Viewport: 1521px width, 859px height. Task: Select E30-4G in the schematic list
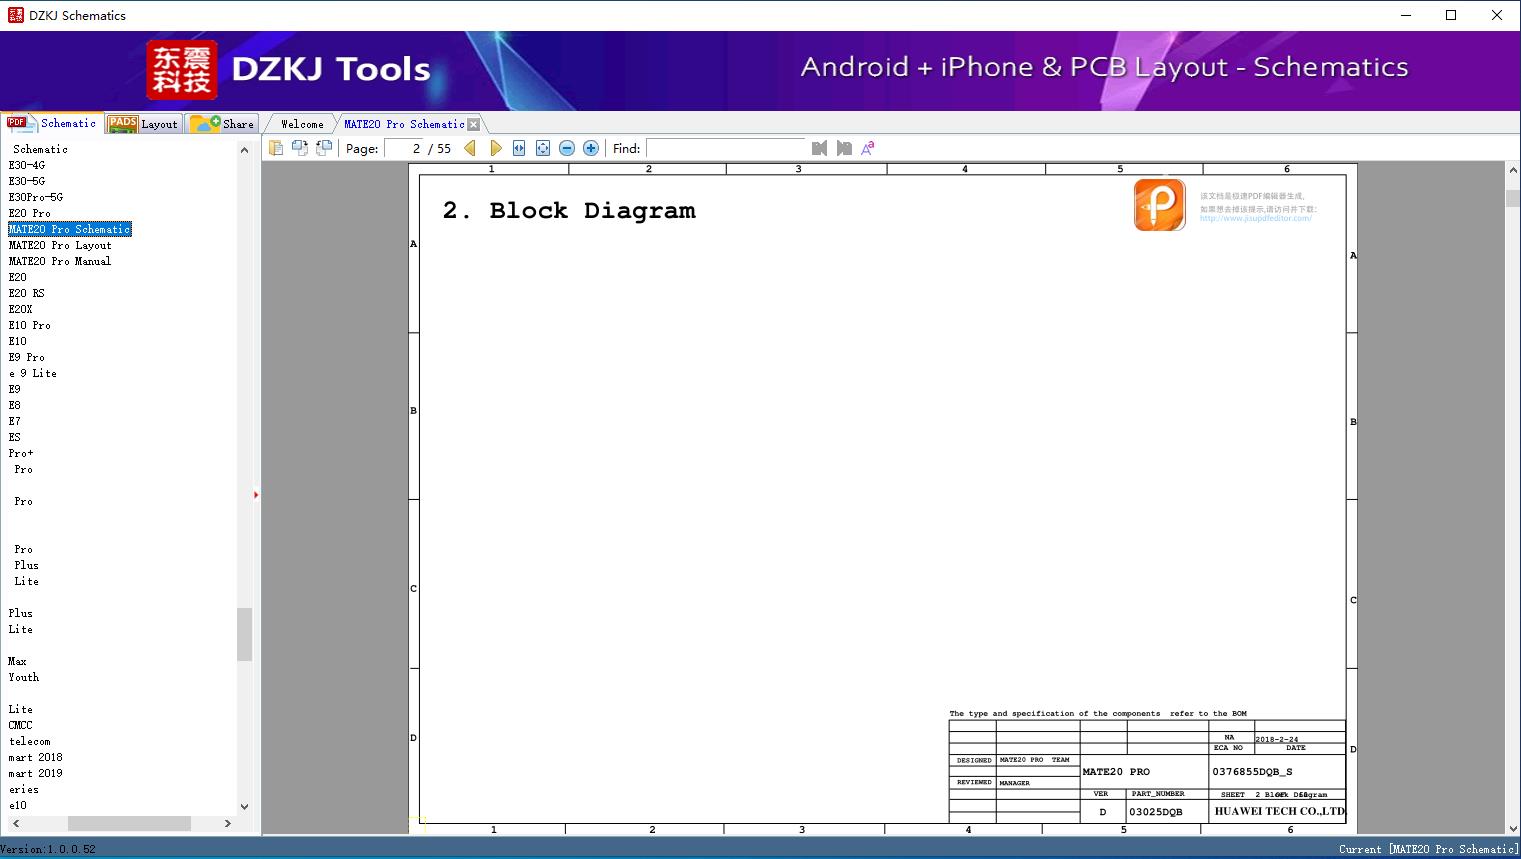coord(27,165)
